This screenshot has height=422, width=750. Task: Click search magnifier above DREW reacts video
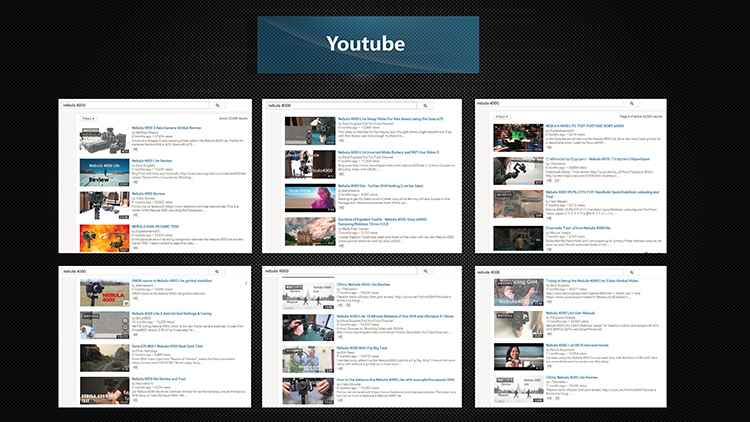click(217, 271)
